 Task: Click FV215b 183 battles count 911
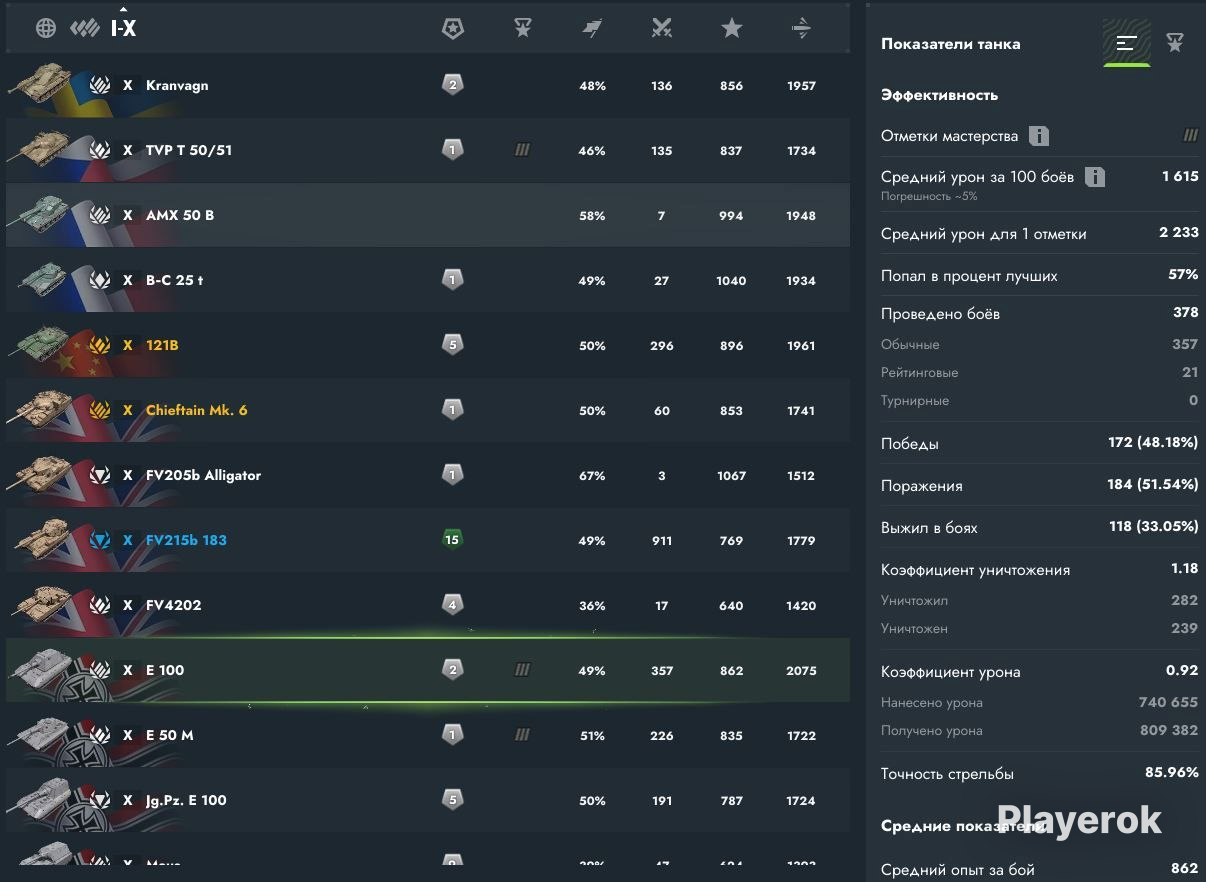click(x=661, y=541)
